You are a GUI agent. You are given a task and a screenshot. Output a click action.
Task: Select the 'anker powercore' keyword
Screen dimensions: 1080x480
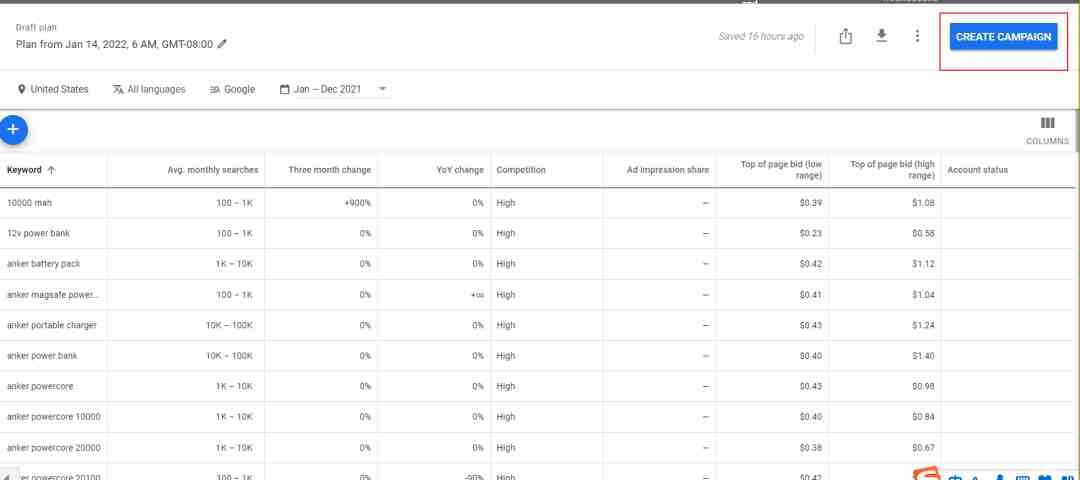tap(40, 386)
